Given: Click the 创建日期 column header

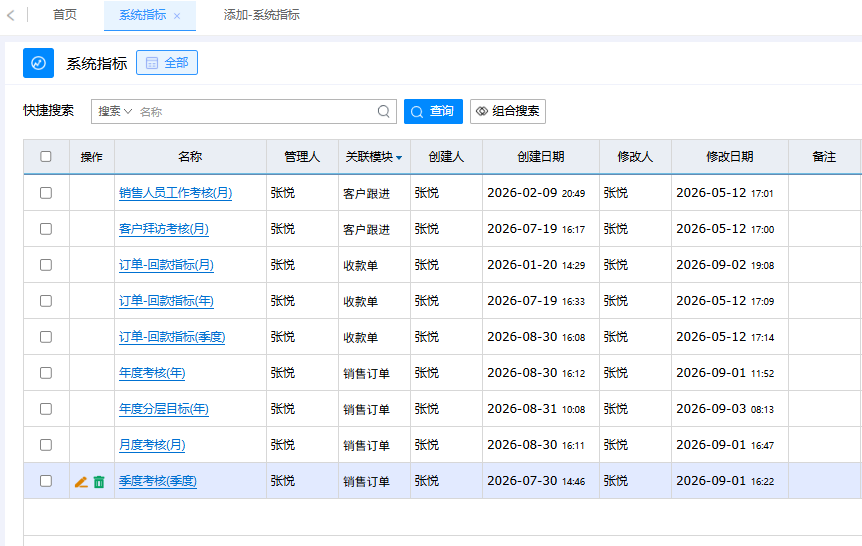Looking at the screenshot, I should click(x=541, y=157).
